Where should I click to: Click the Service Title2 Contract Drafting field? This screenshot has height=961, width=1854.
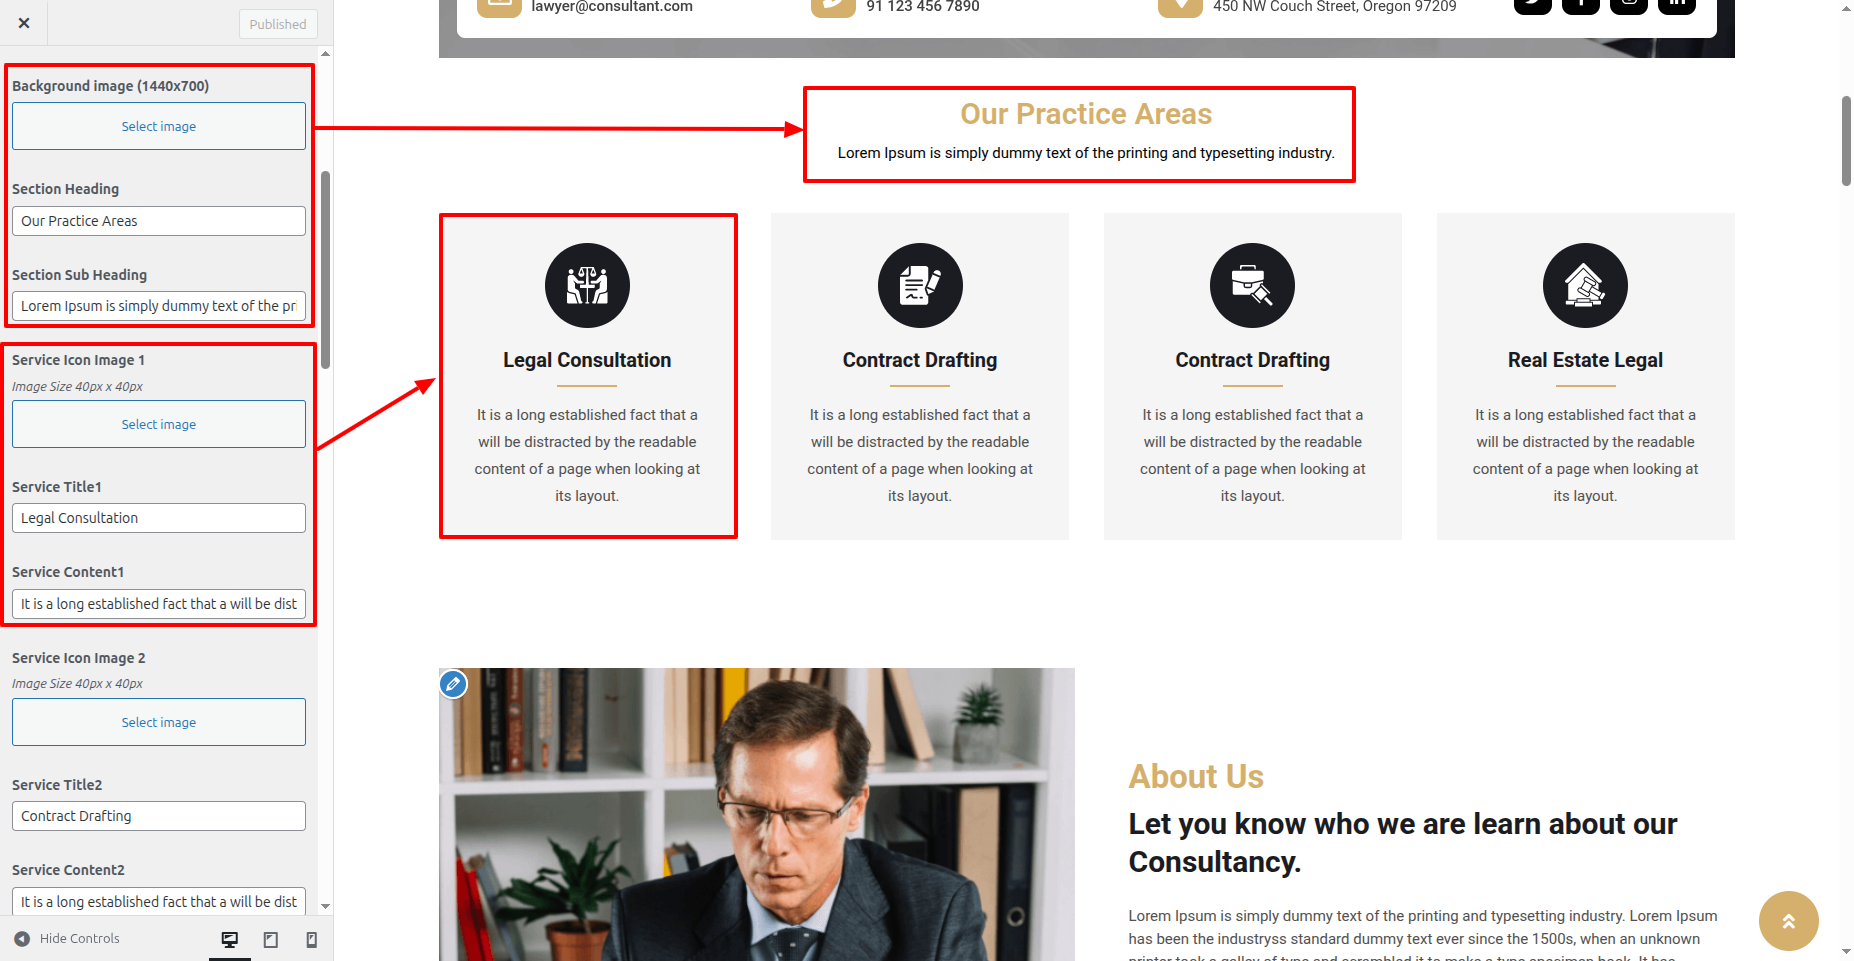coord(159,816)
